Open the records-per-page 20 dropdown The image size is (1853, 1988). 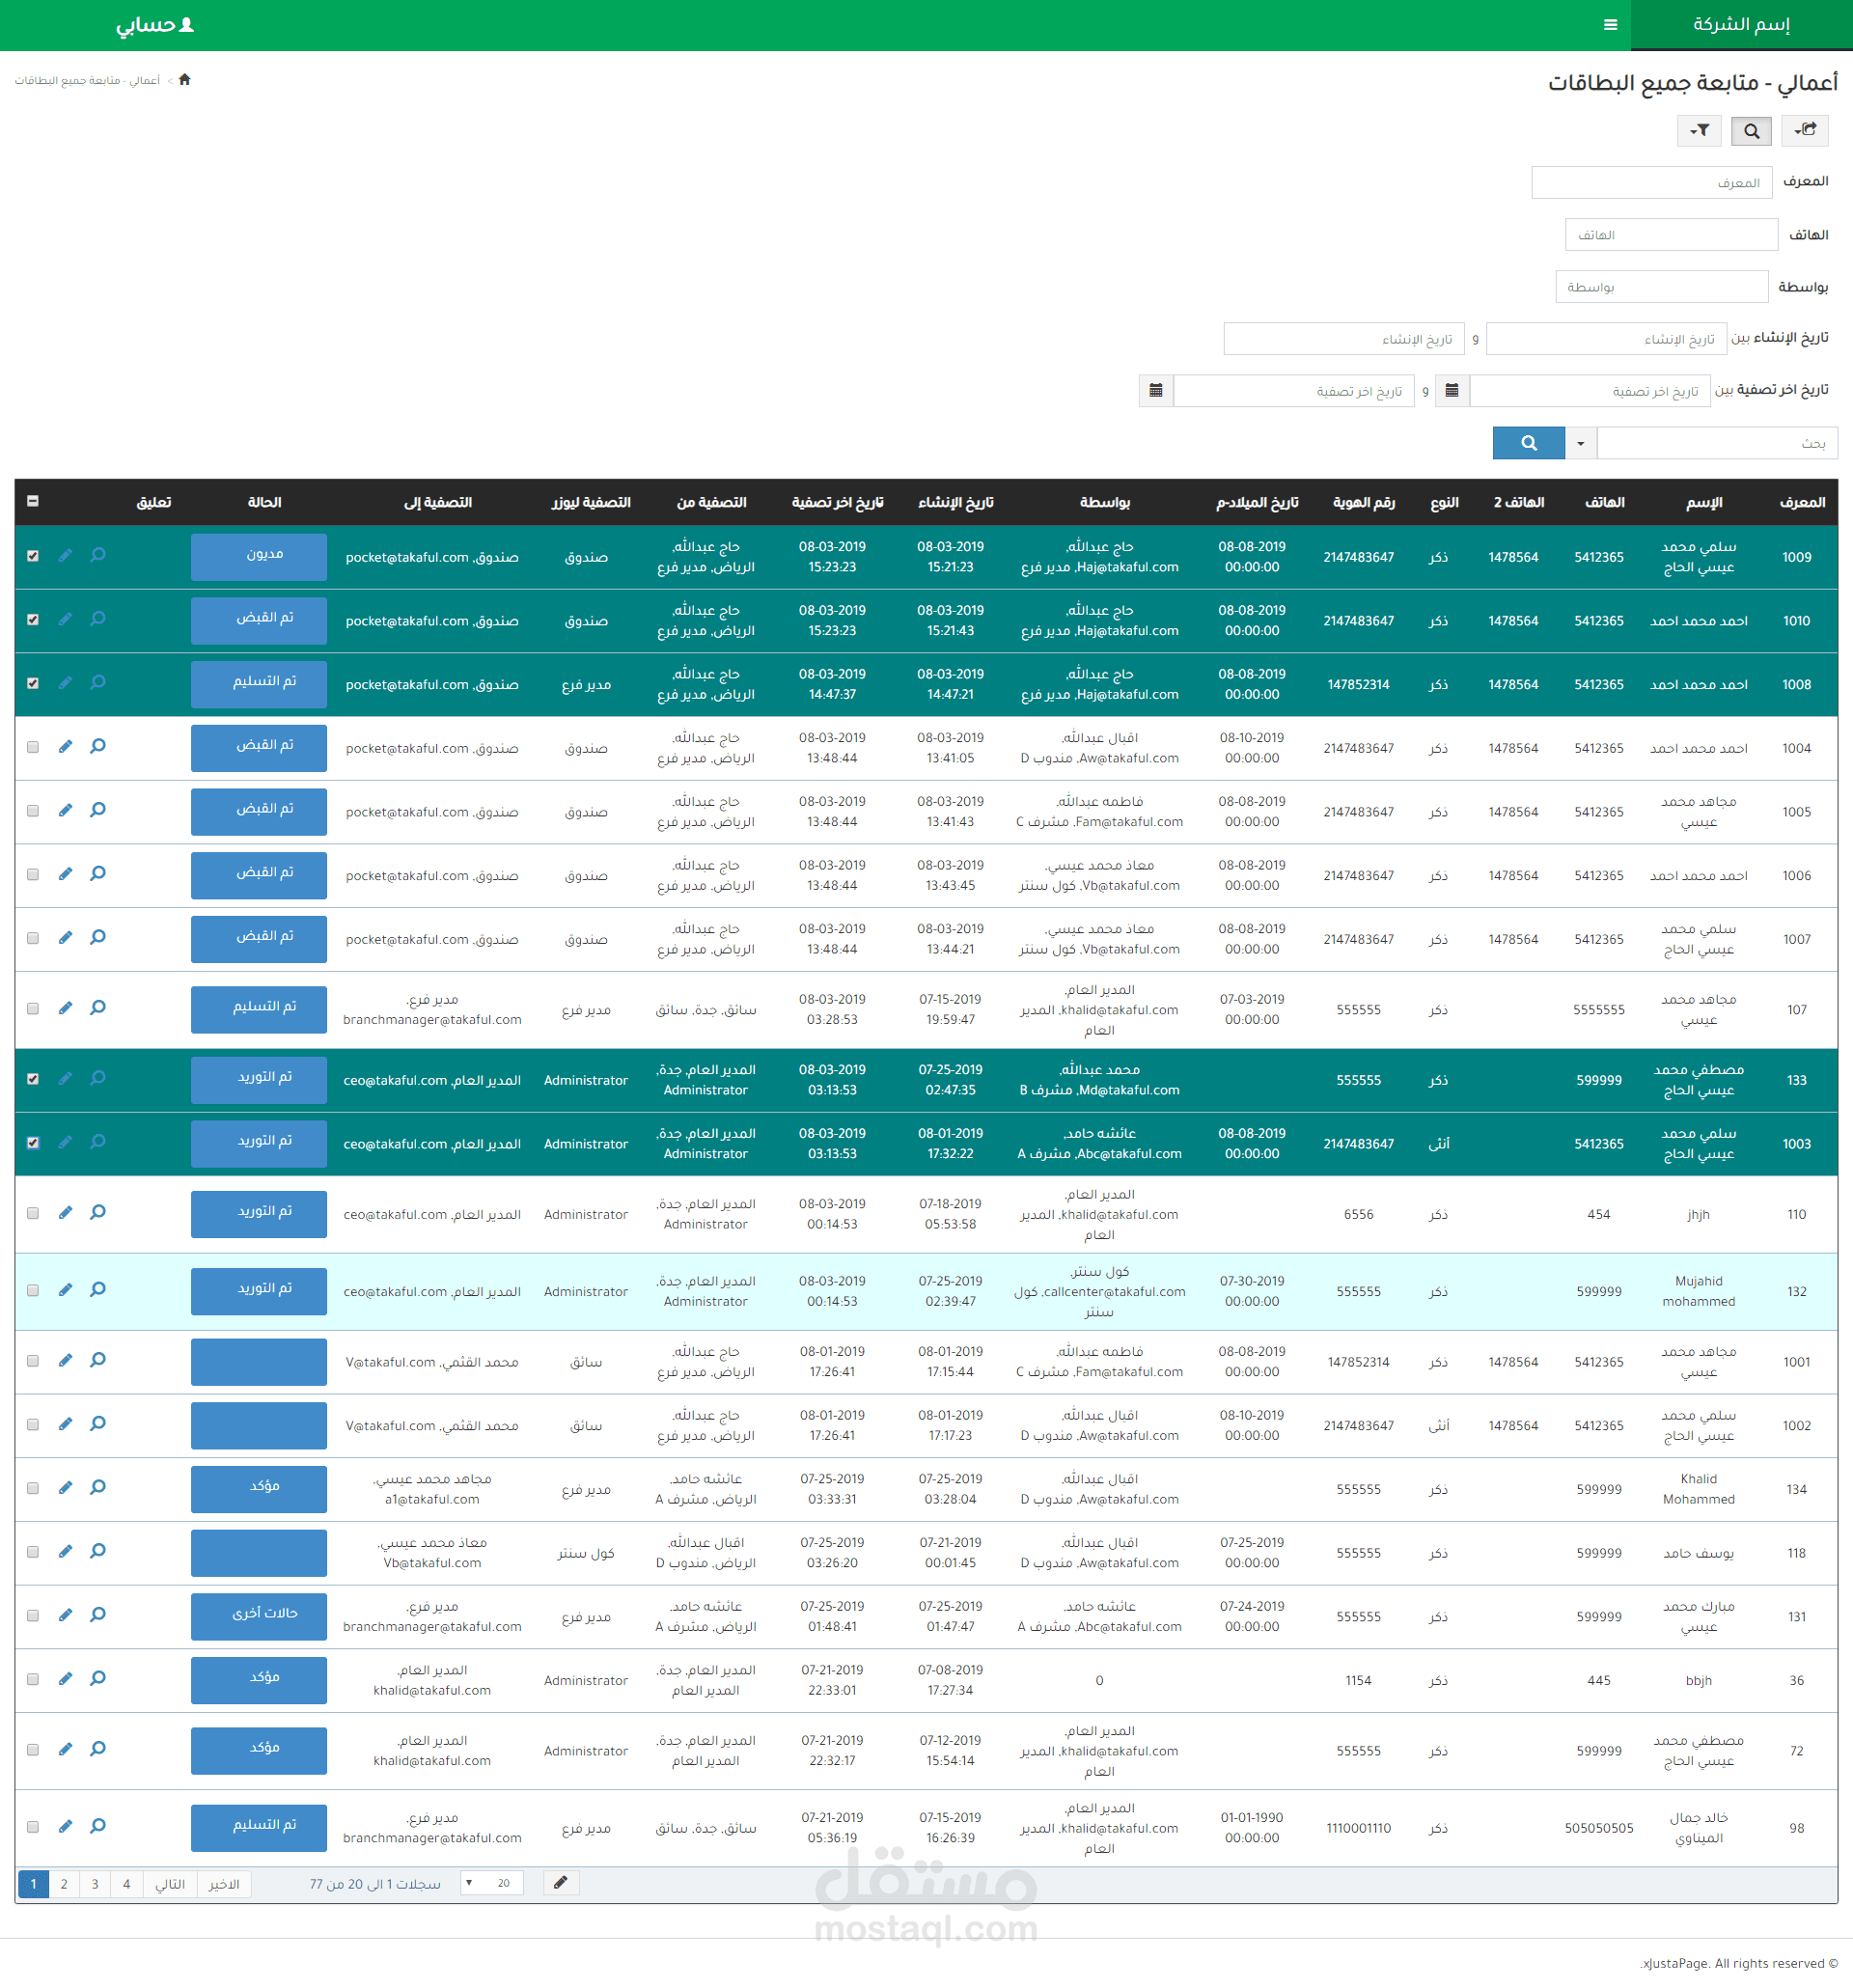[492, 1883]
